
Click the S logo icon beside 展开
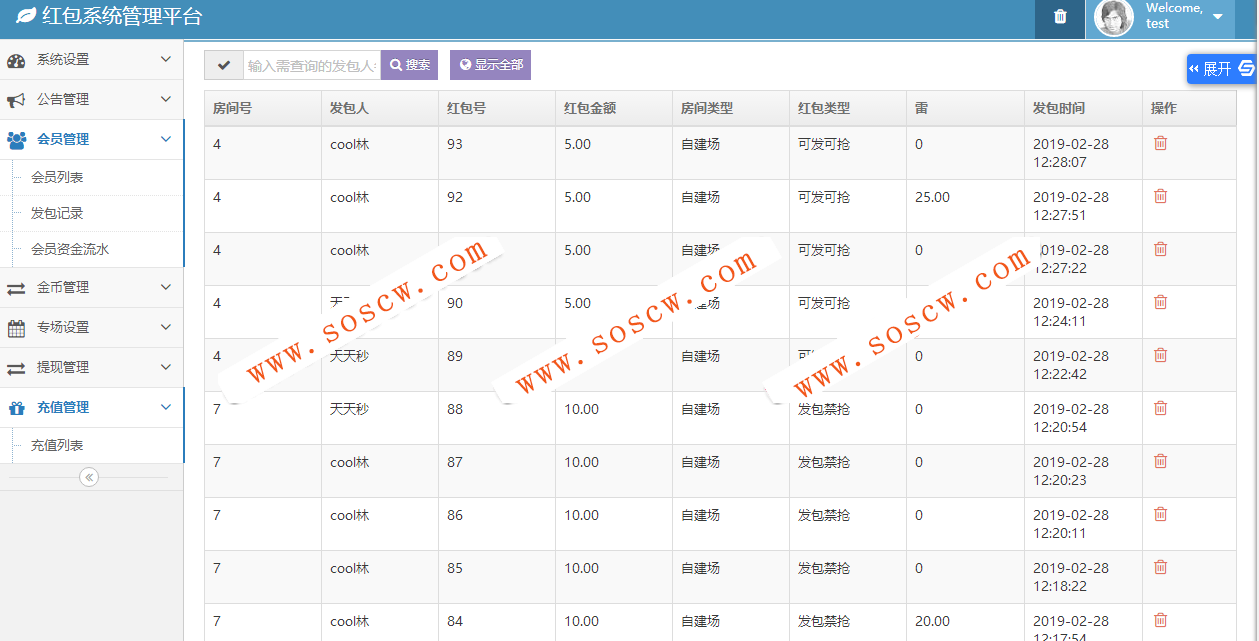(1246, 69)
